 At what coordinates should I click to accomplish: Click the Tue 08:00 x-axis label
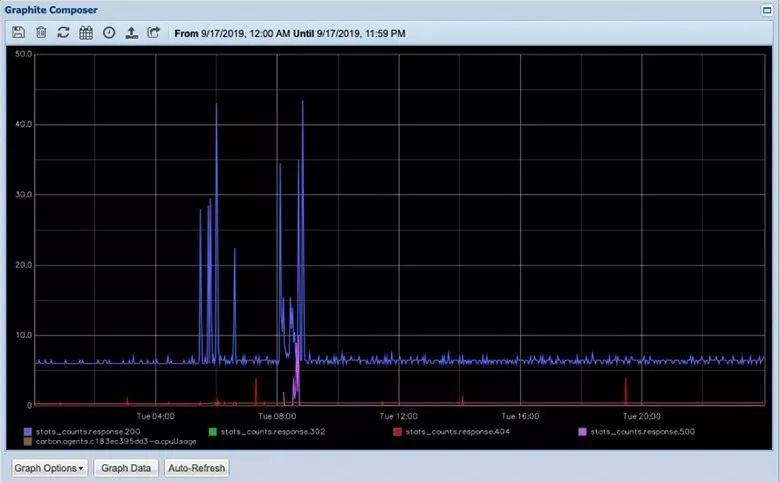point(277,415)
